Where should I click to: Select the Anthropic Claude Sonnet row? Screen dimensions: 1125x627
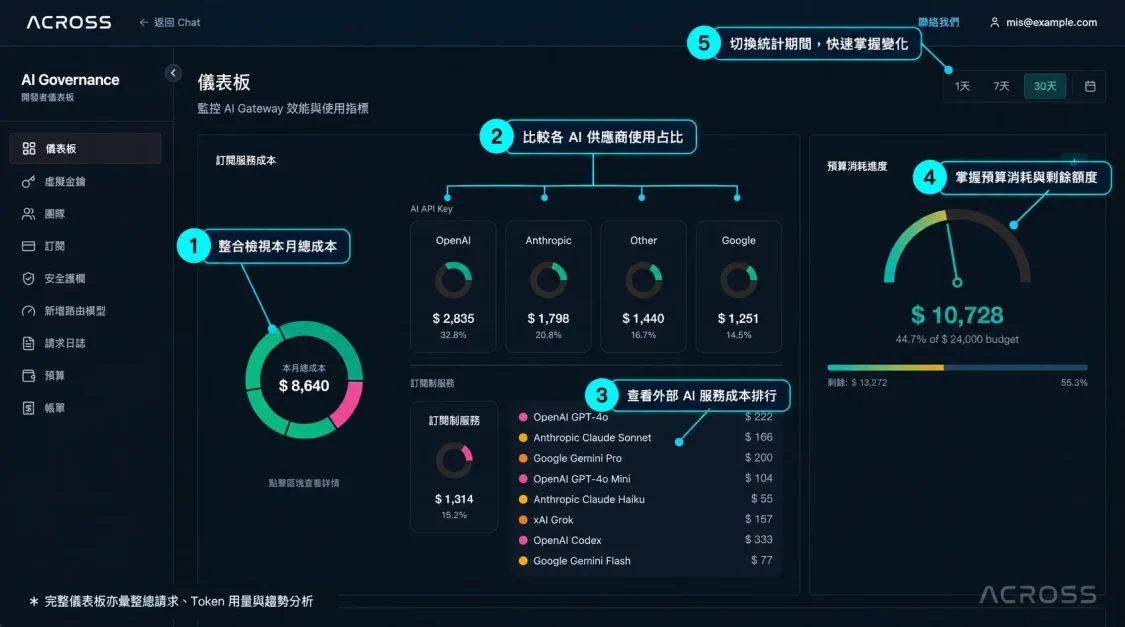(x=646, y=438)
